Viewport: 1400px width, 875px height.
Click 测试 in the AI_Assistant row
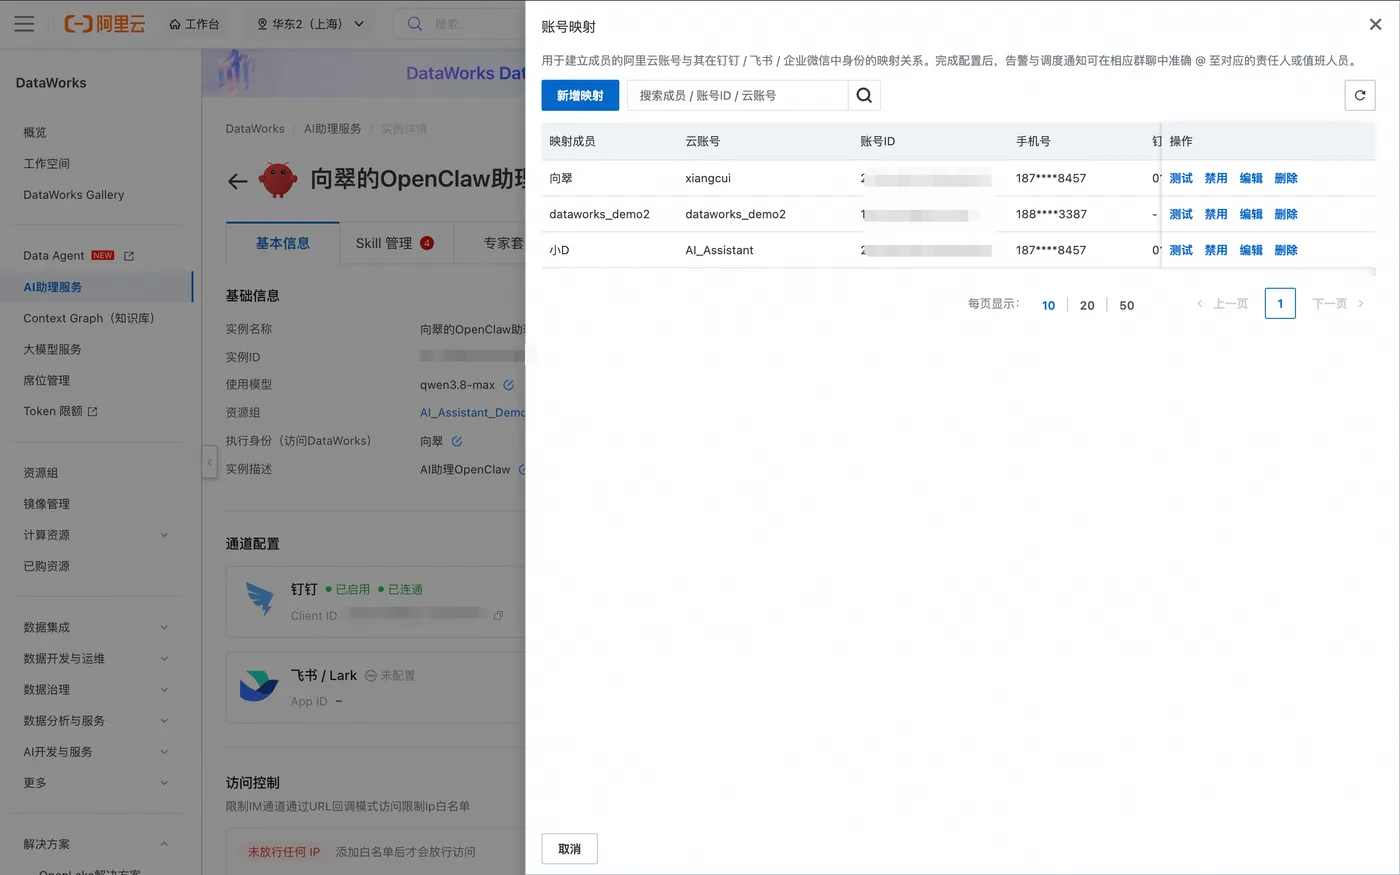click(x=1181, y=250)
